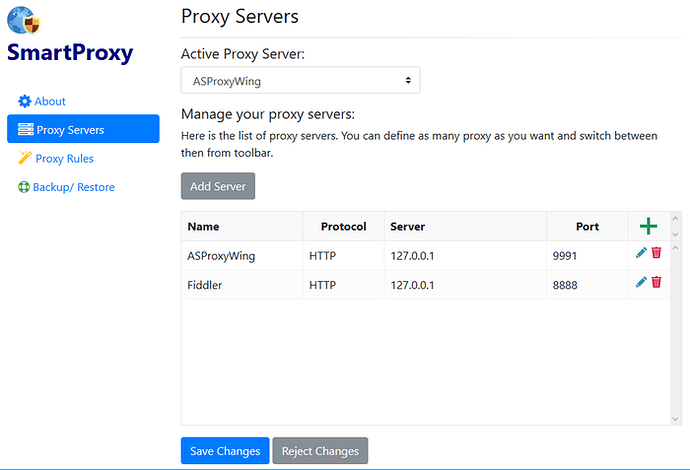Edit ASProxyWing server with pencil icon
This screenshot has height=470, width=690.
pos(641,254)
